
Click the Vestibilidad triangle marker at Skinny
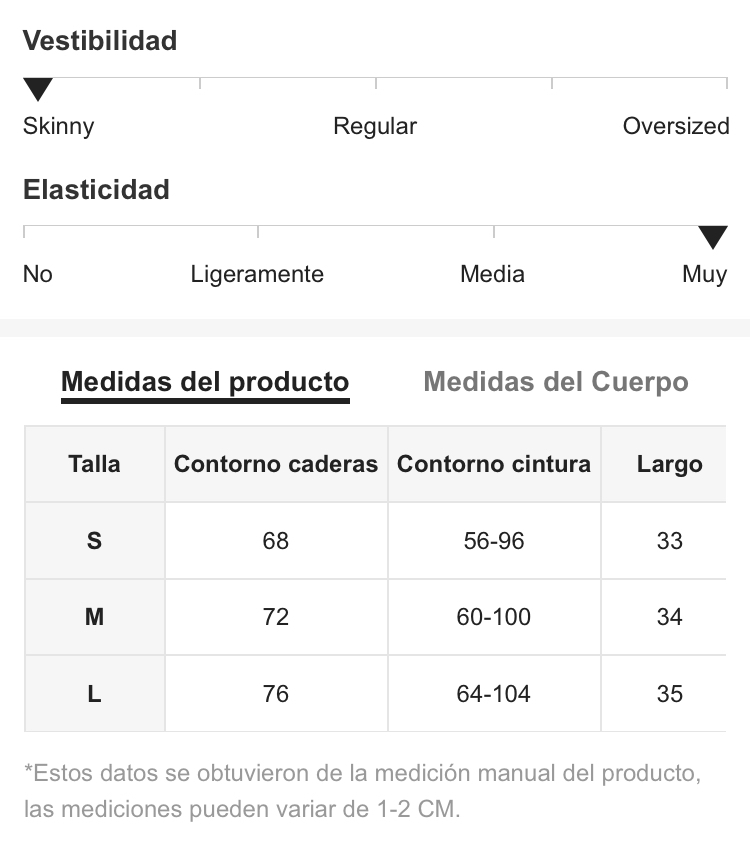click(38, 89)
